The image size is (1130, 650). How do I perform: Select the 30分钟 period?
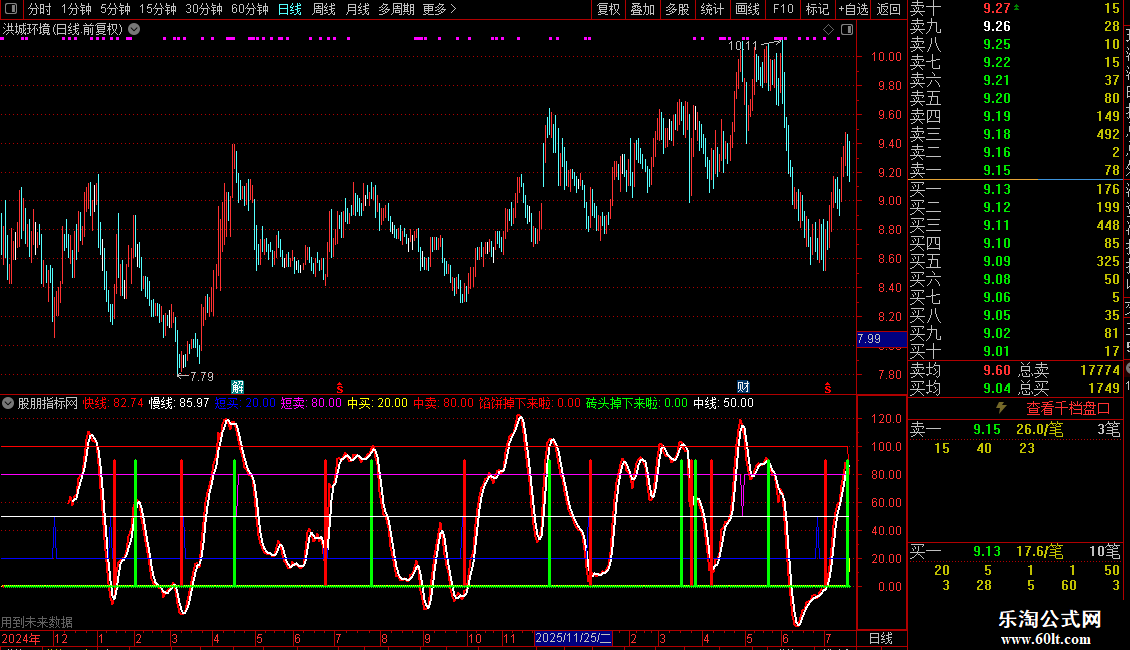tap(203, 9)
